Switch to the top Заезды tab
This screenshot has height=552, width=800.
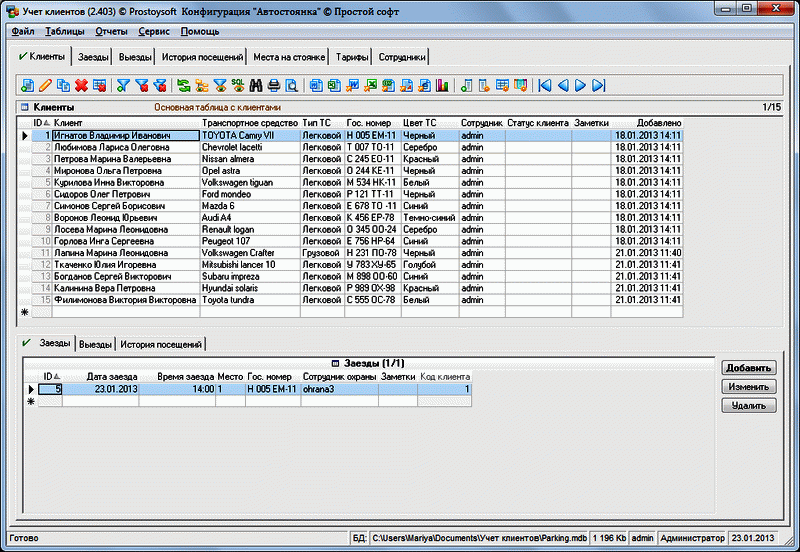[x=93, y=57]
